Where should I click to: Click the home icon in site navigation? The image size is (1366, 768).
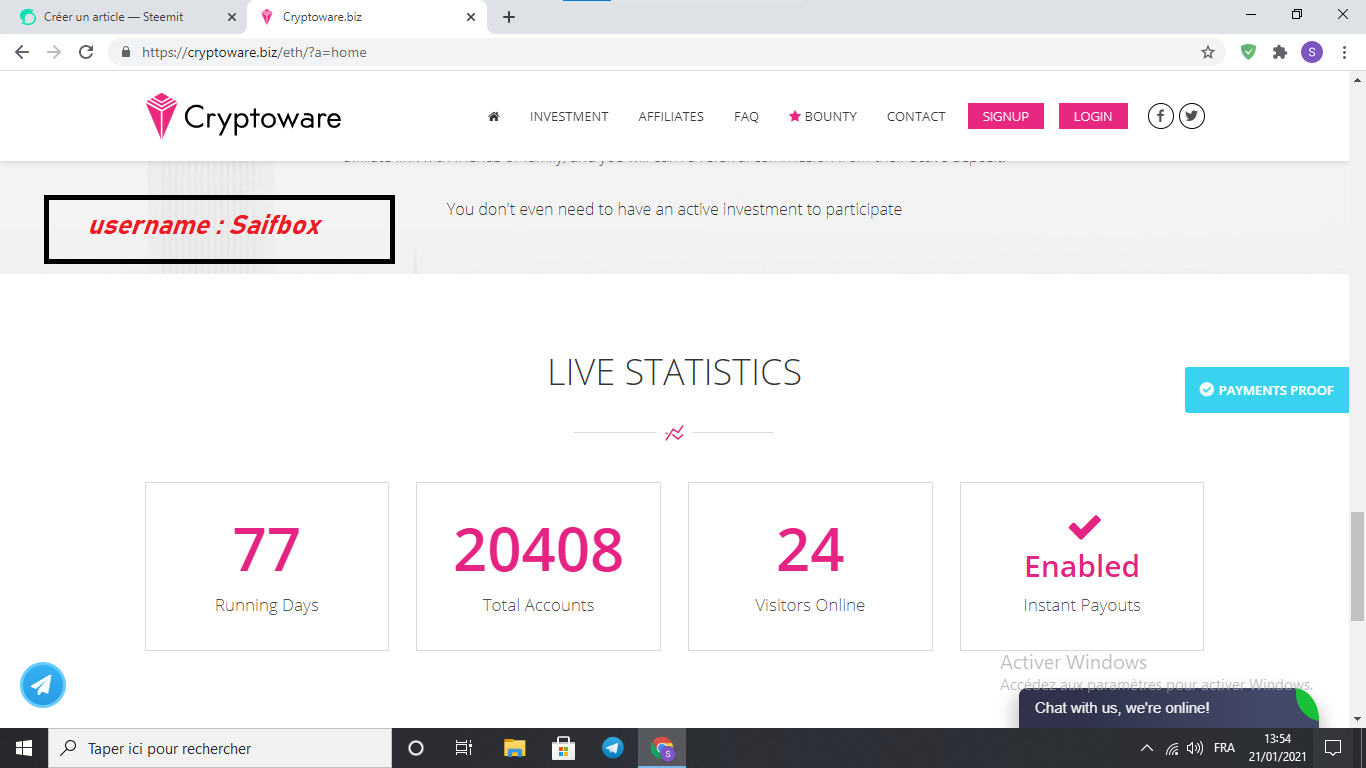493,117
